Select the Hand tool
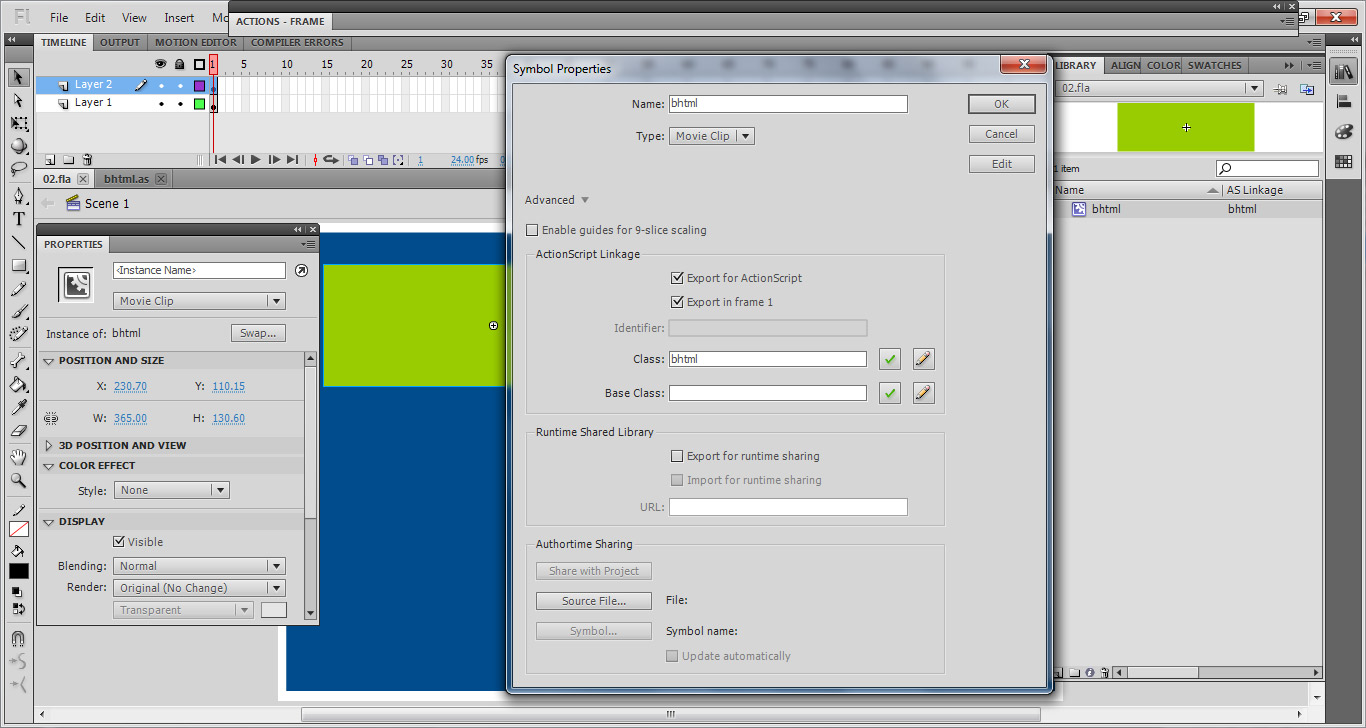Screen dimensions: 1366x728 click(18, 457)
